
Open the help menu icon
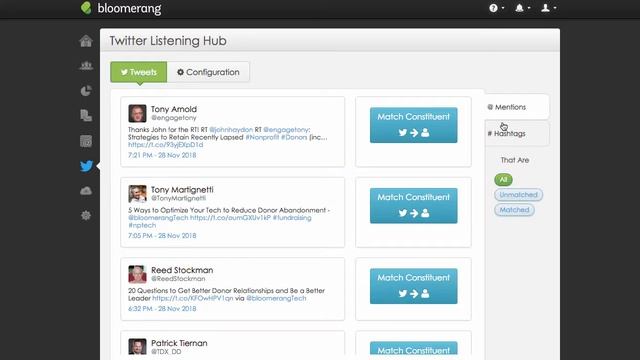[496, 8]
